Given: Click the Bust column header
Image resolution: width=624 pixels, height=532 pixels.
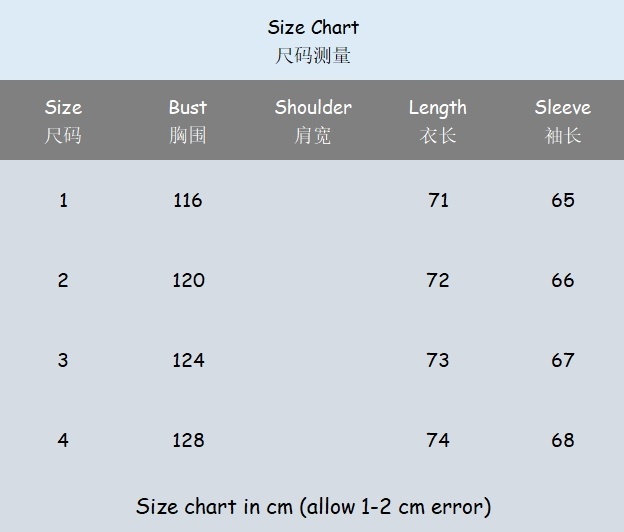Looking at the screenshot, I should point(188,108).
